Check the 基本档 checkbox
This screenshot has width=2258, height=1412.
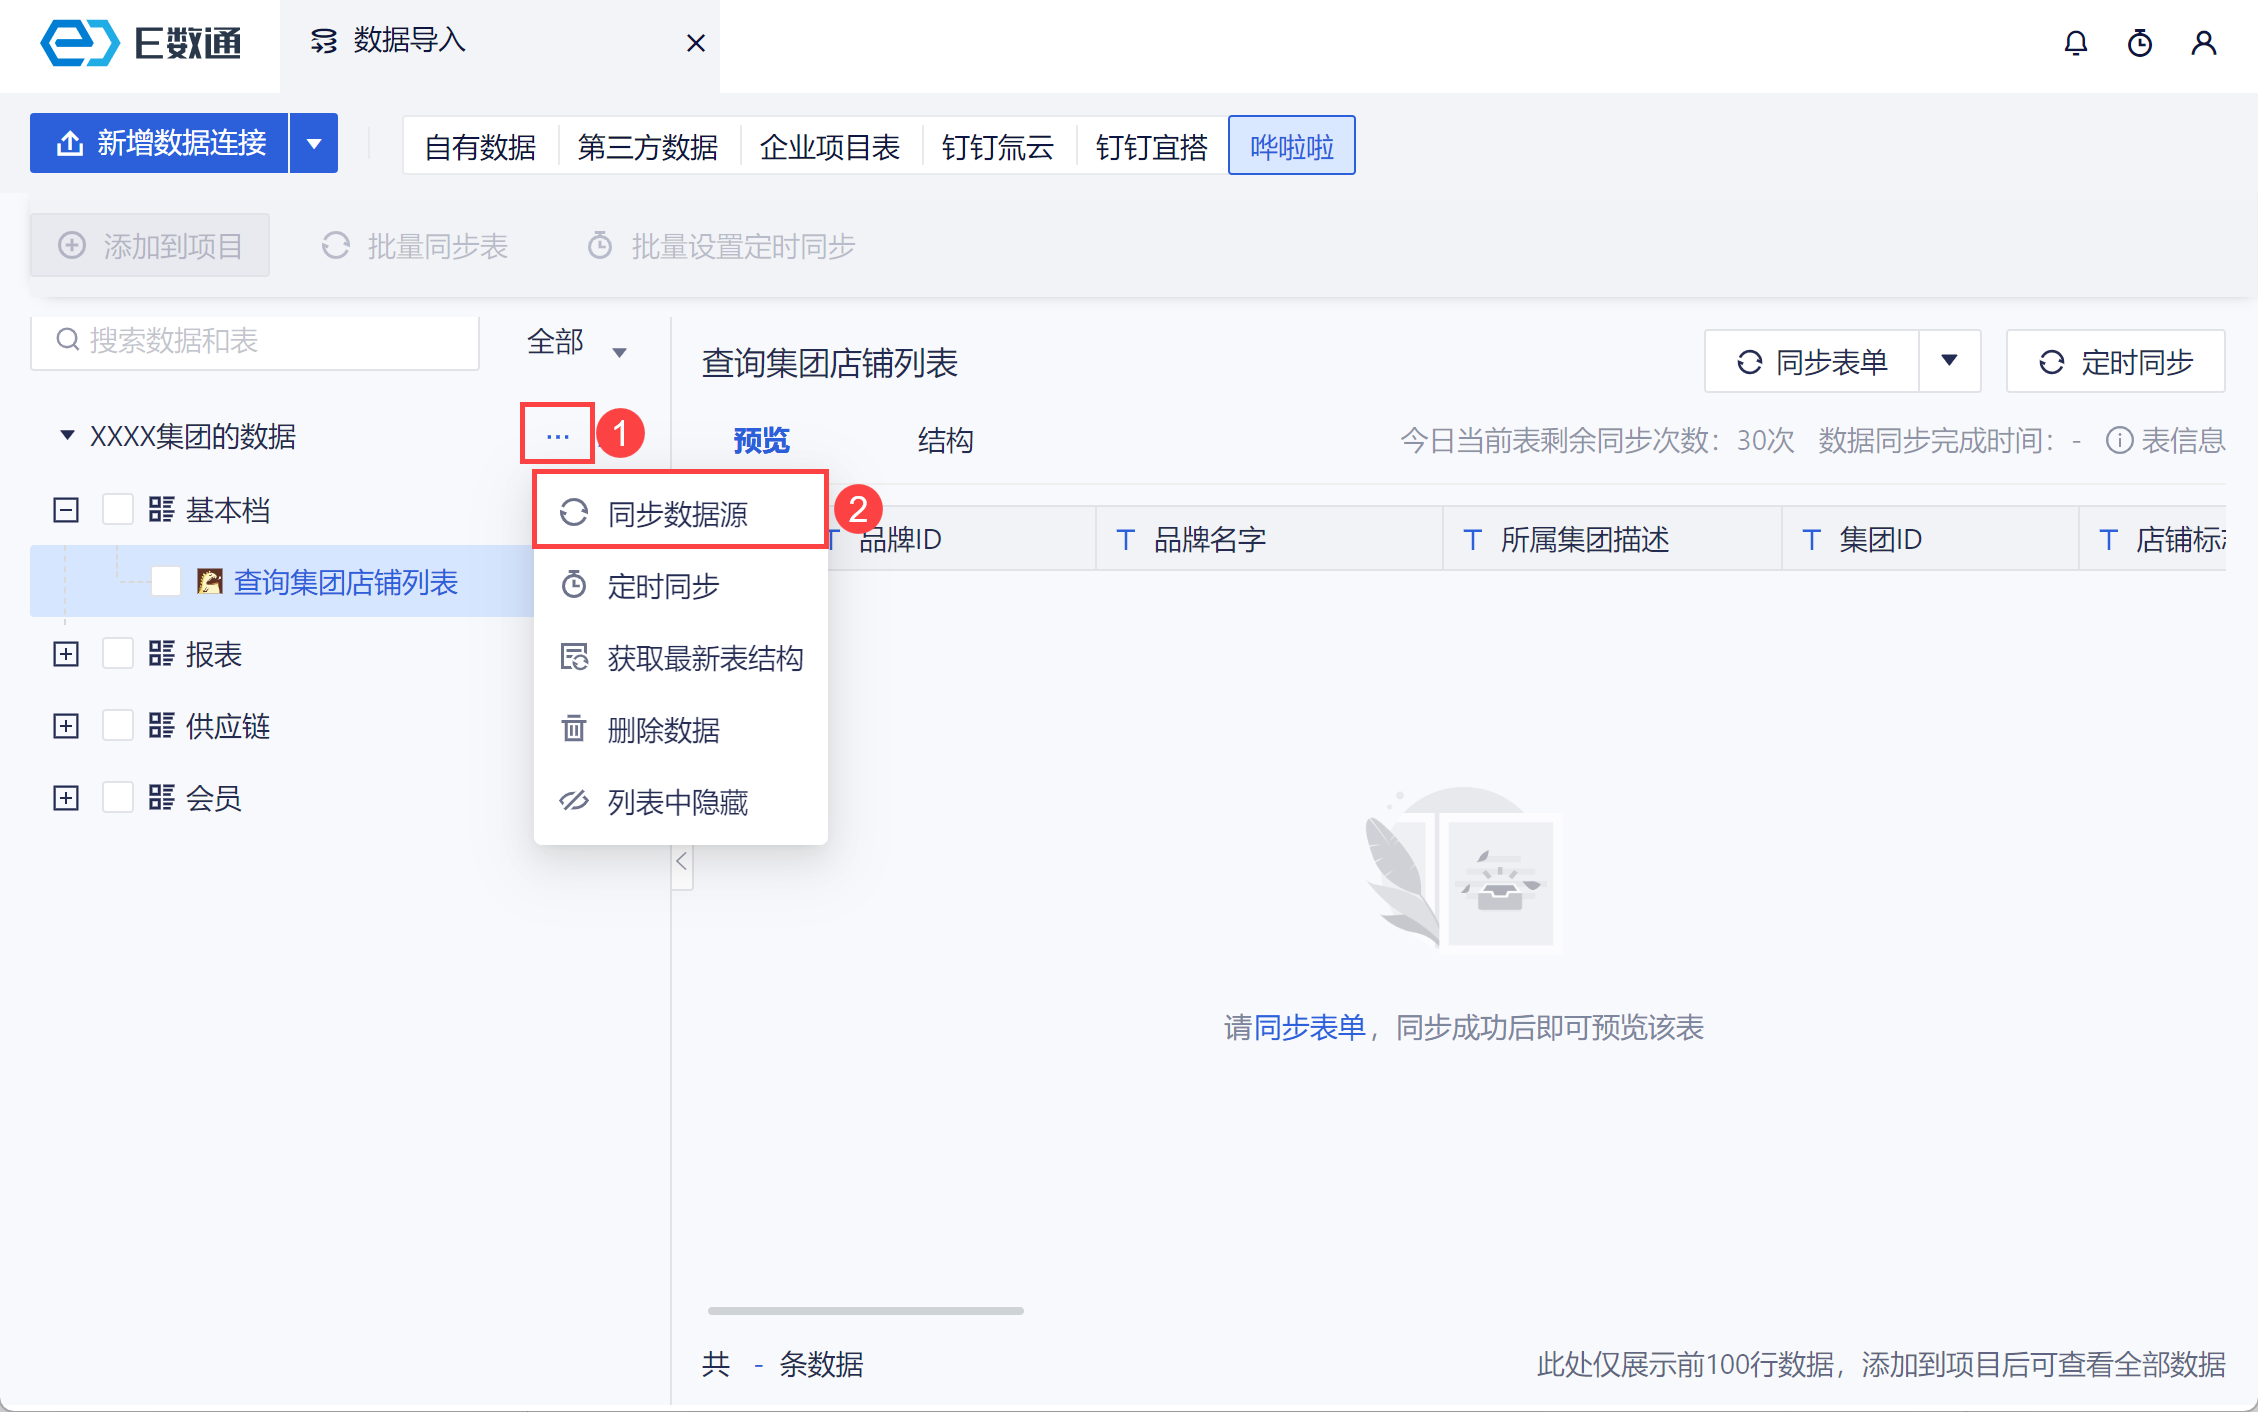118,510
